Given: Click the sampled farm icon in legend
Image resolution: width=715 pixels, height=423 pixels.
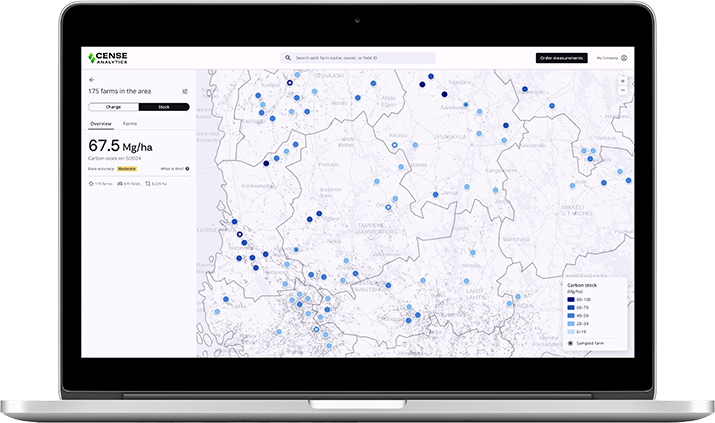Looking at the screenshot, I should pos(571,343).
